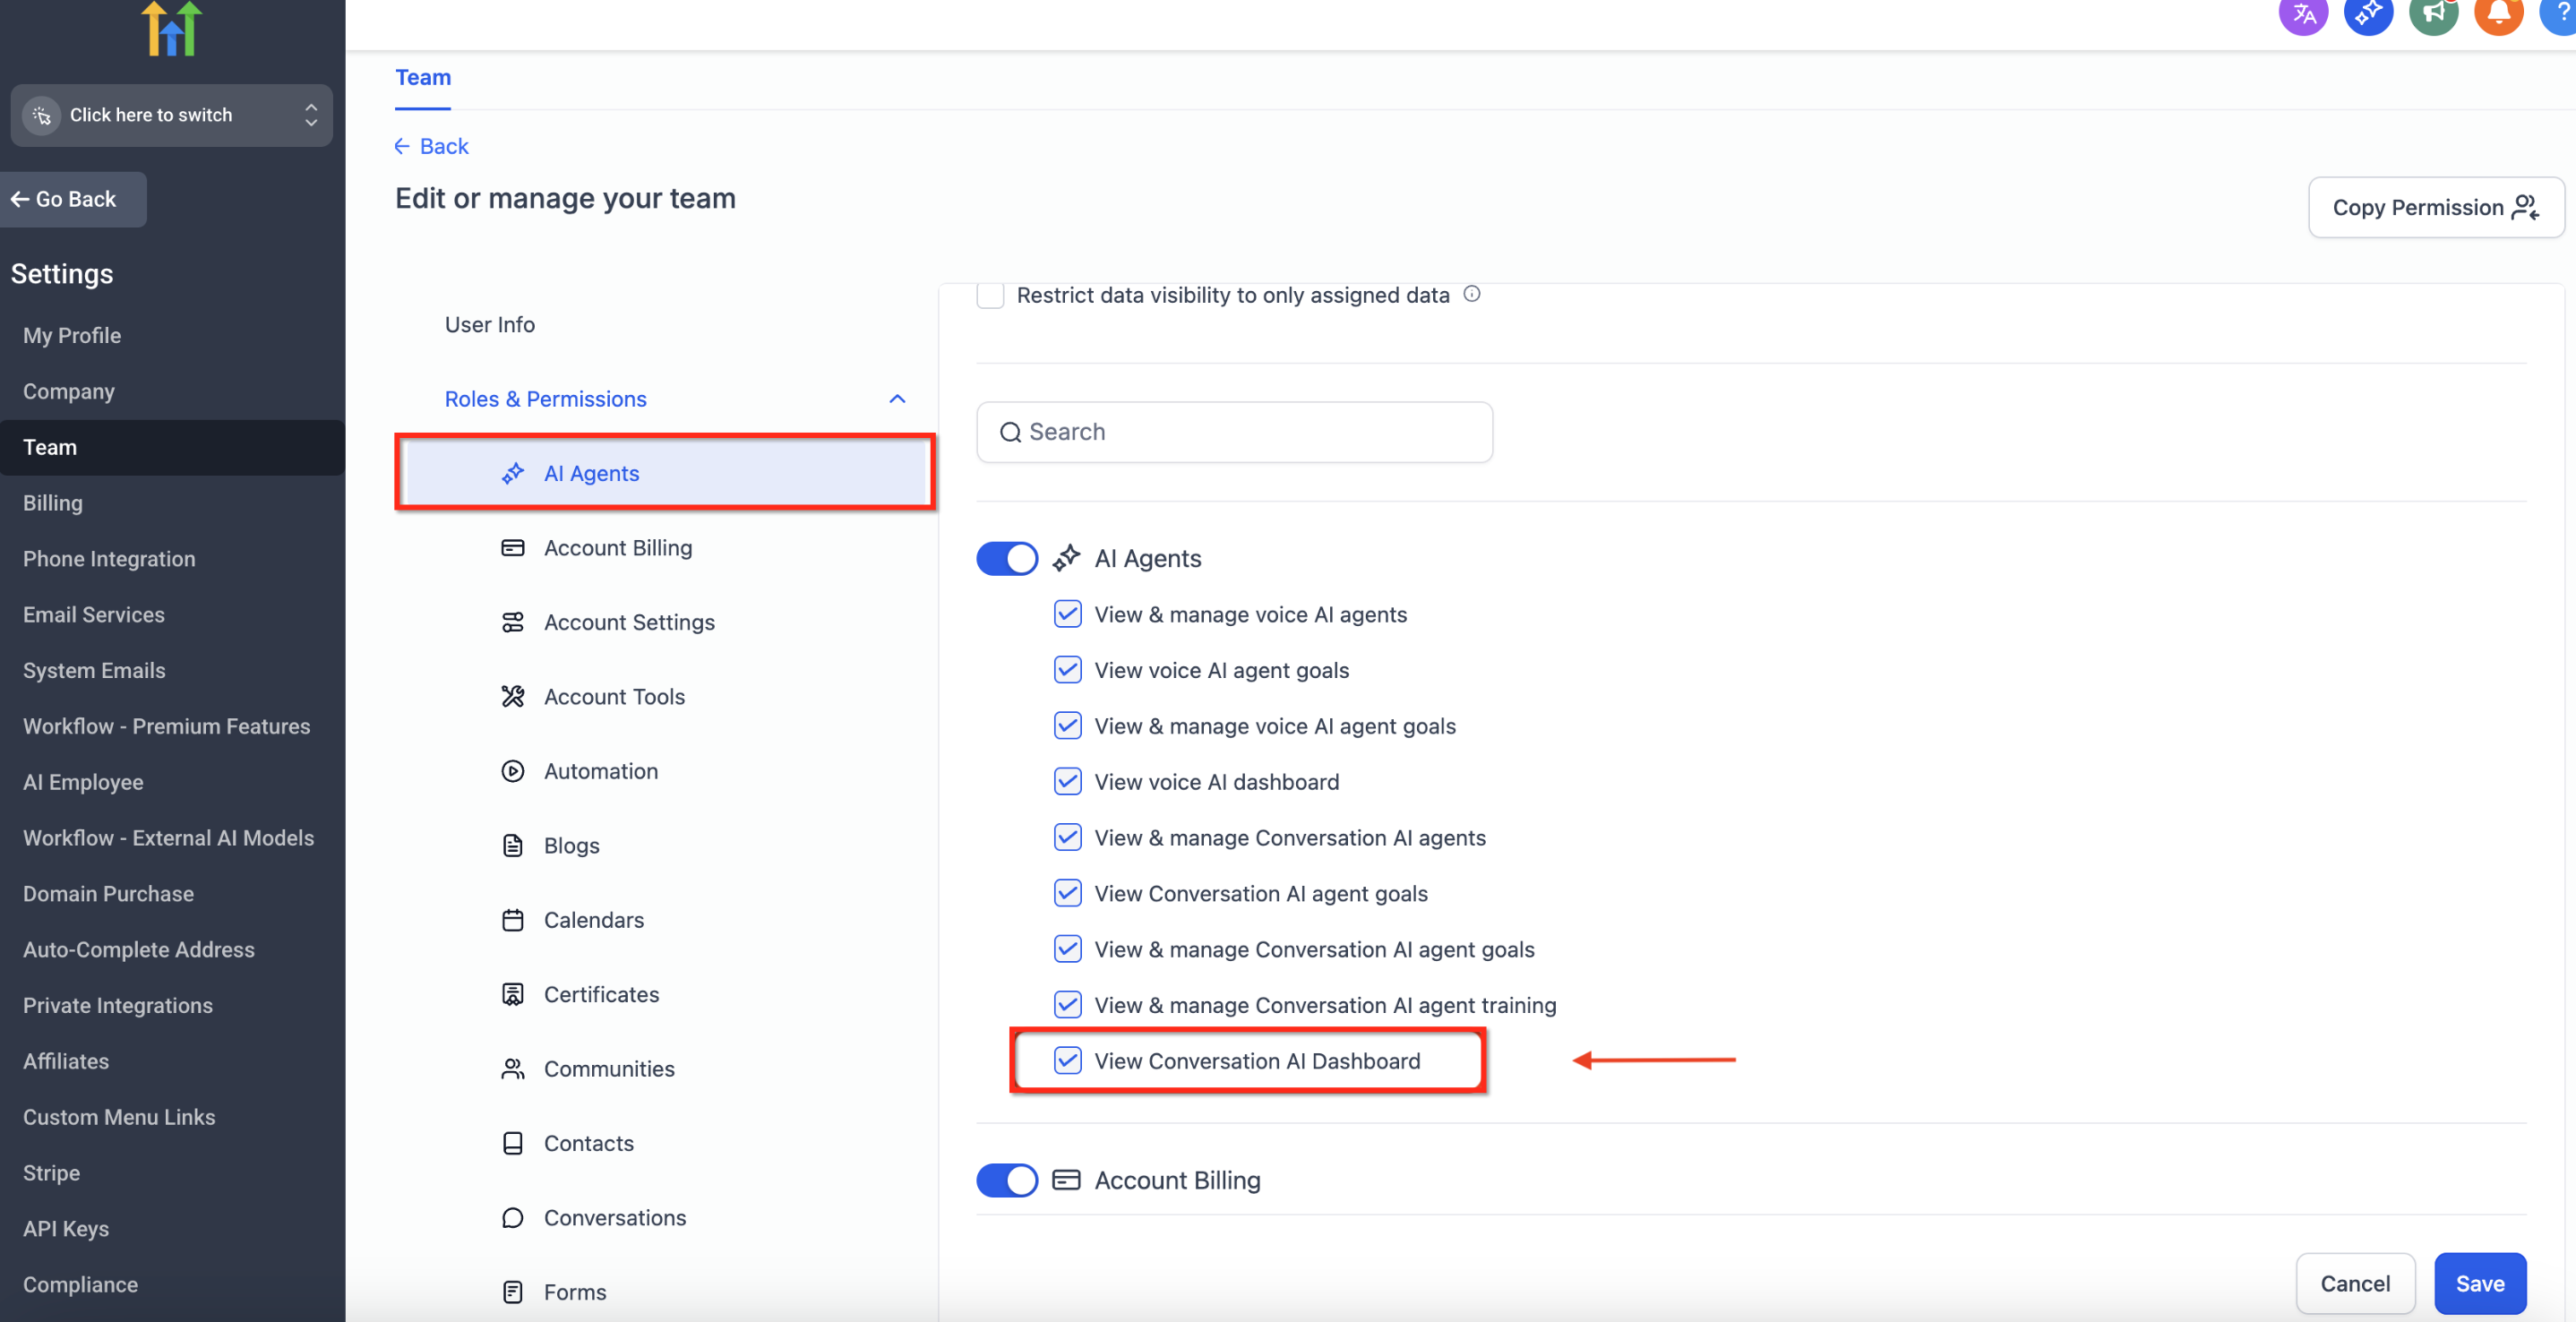Click into the permissions Search field
2576x1322 pixels.
[x=1234, y=432]
